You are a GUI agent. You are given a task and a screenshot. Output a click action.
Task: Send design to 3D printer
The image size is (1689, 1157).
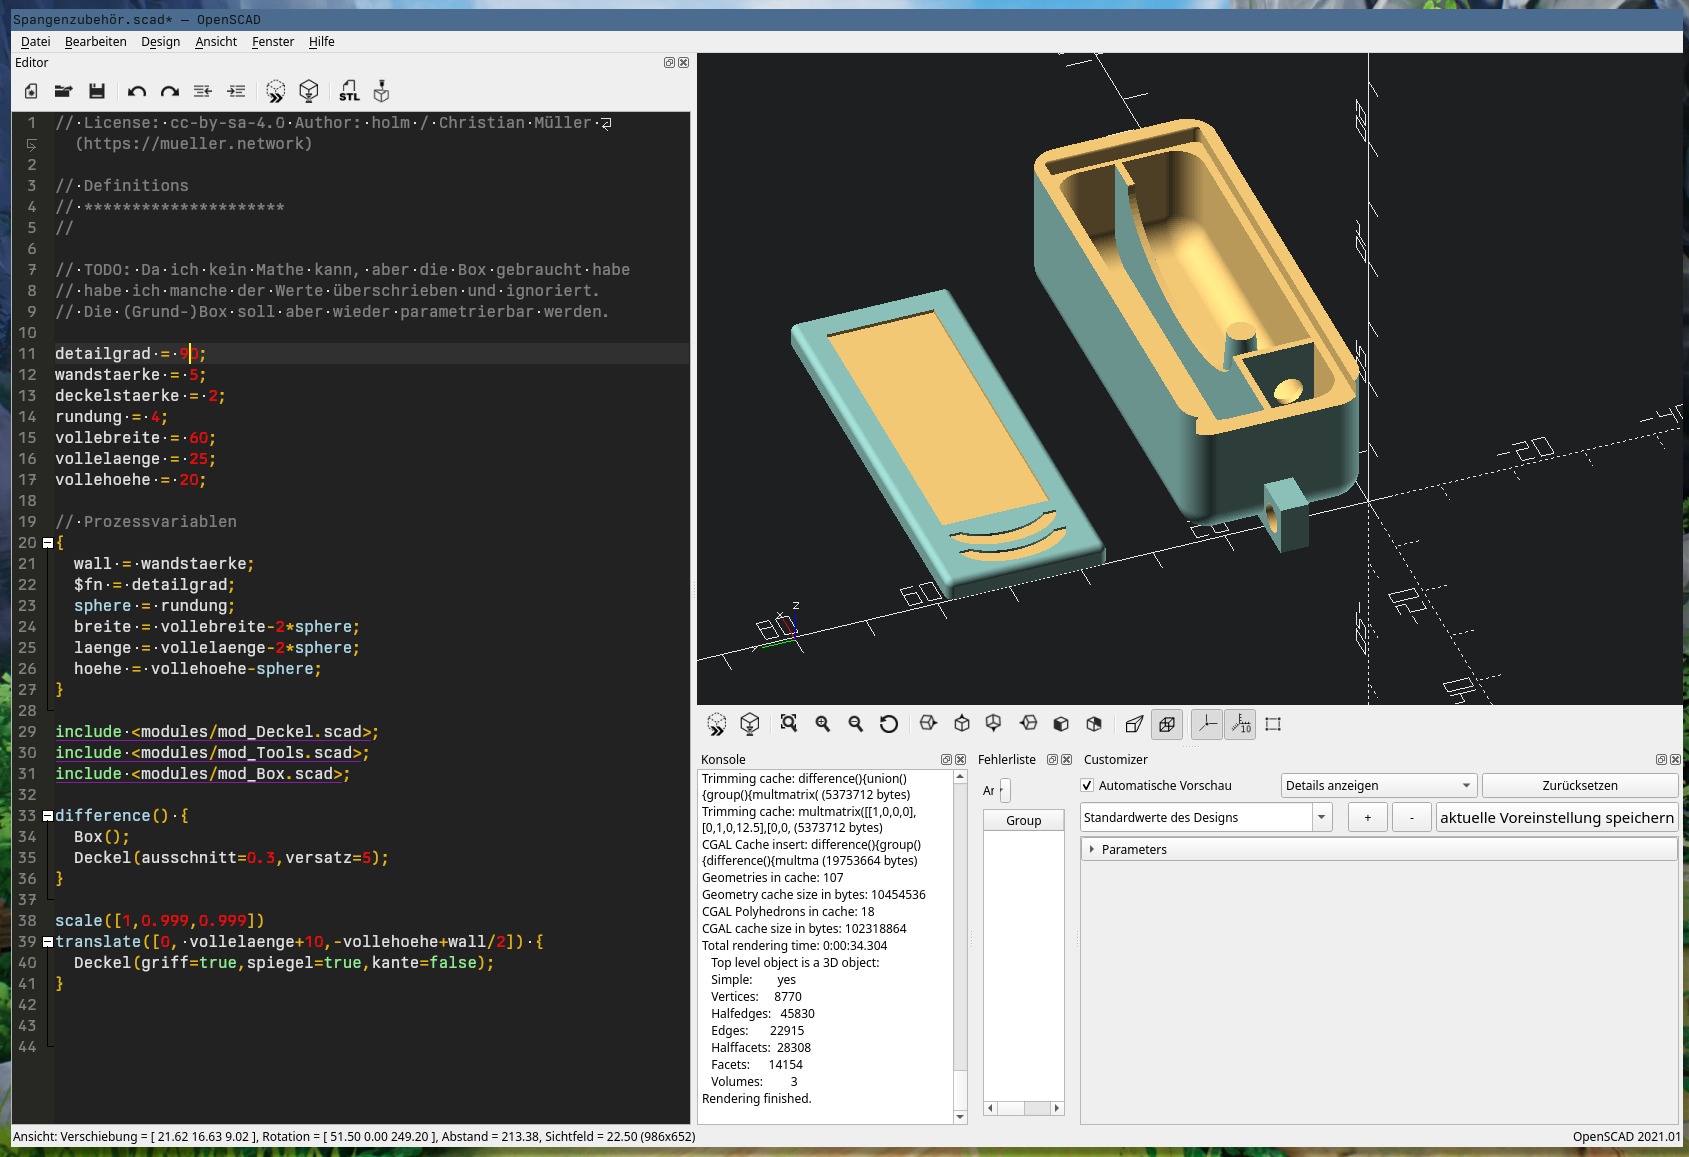(381, 92)
